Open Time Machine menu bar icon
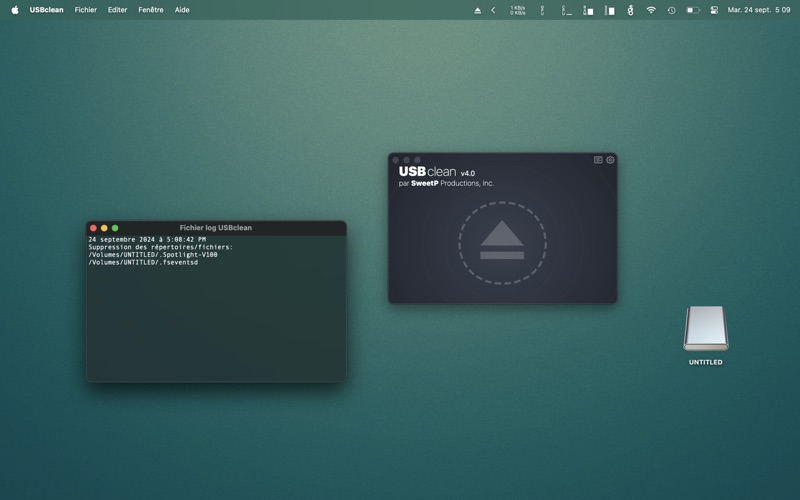 [x=671, y=10]
